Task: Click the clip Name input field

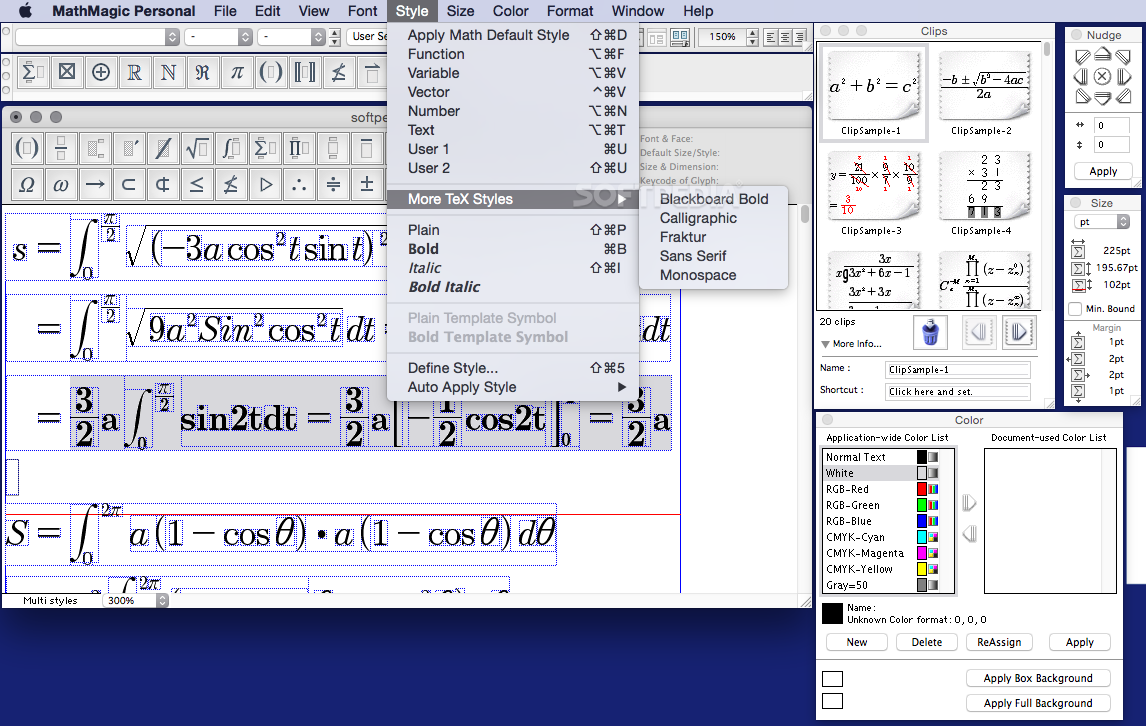Action: click(x=957, y=369)
